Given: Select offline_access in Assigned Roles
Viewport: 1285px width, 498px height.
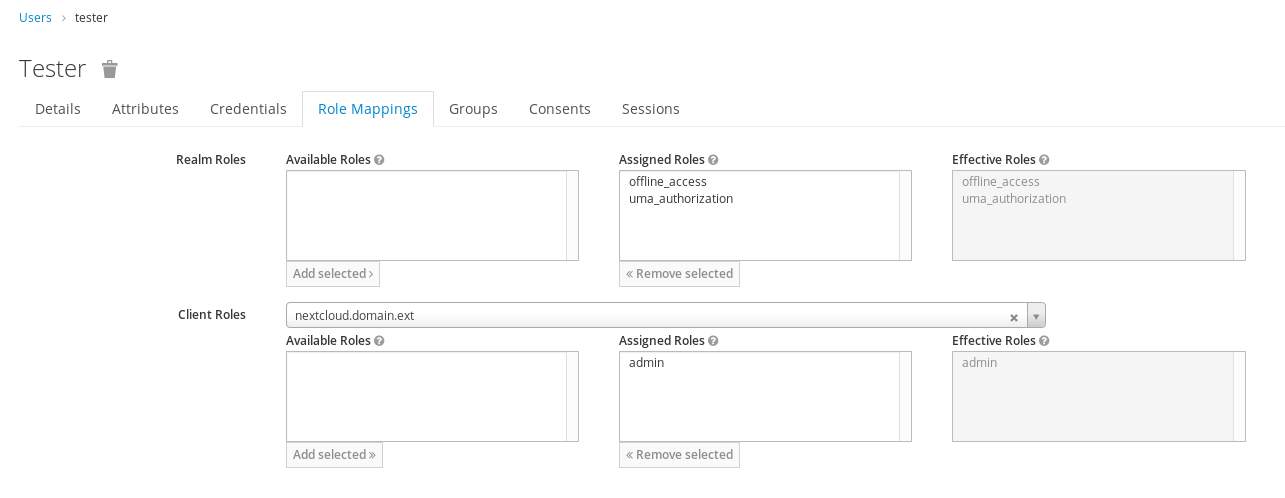Looking at the screenshot, I should 668,182.
